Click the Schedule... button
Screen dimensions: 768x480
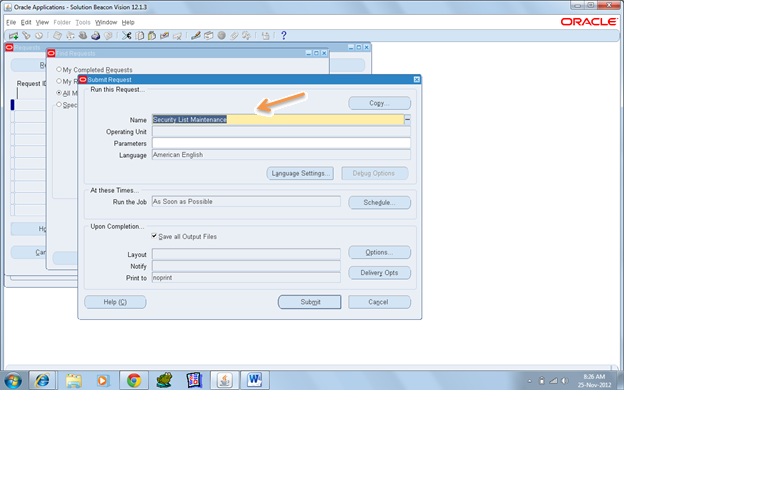380,202
